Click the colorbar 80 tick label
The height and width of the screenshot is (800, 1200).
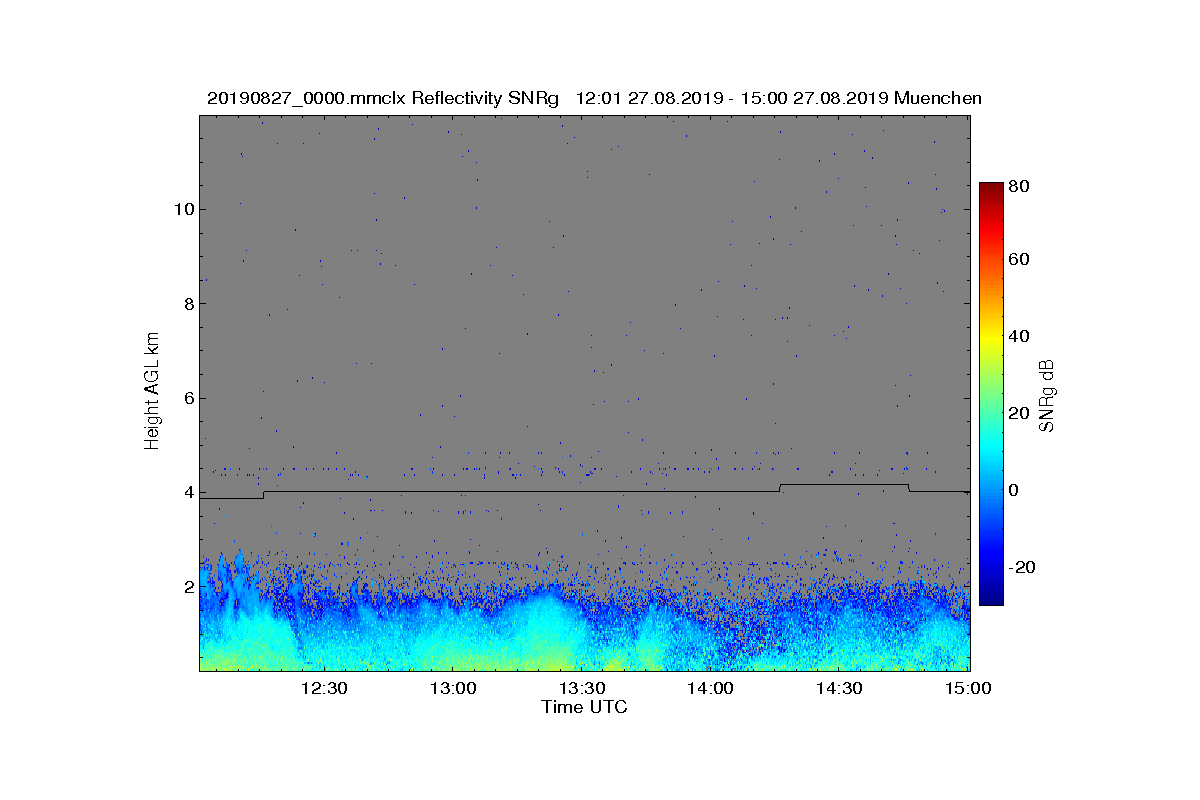(x=1021, y=186)
